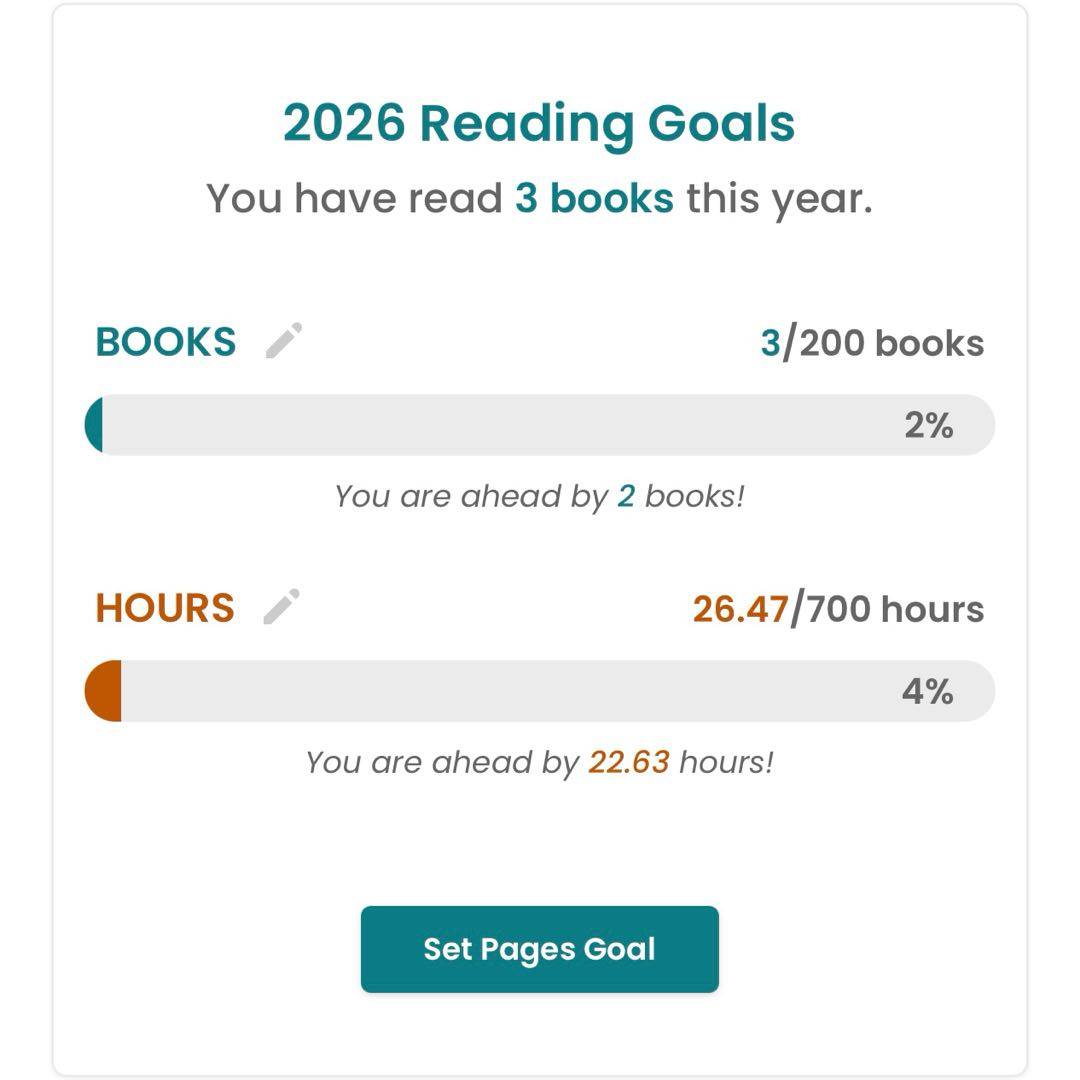Select the 26.47/700 hours counter

coord(838,609)
